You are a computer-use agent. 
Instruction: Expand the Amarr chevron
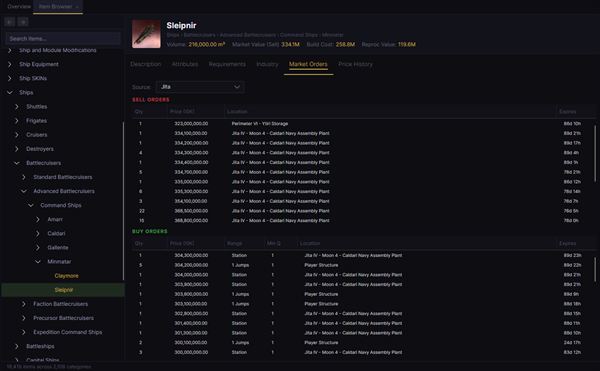[38, 220]
